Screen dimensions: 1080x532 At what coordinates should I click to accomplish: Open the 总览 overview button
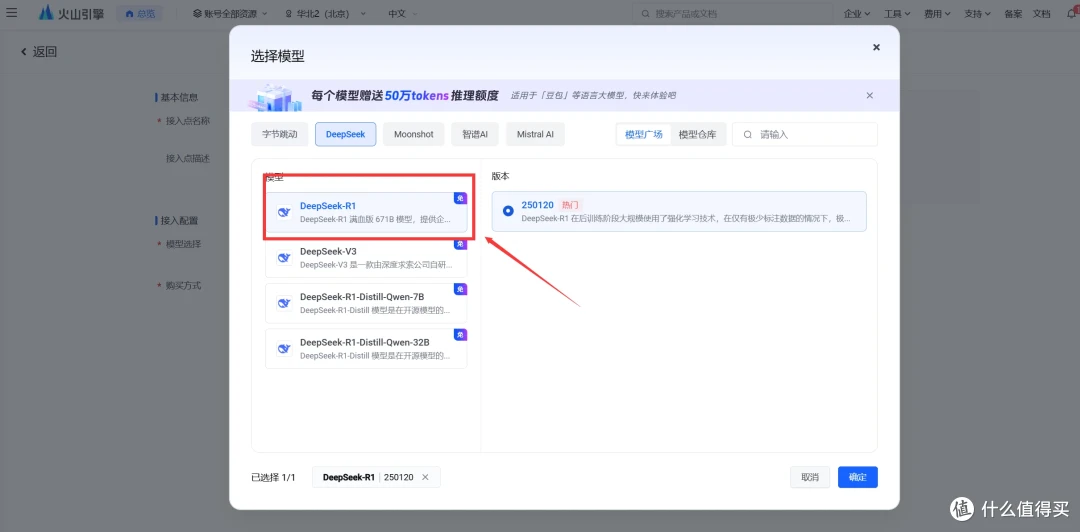[x=140, y=13]
